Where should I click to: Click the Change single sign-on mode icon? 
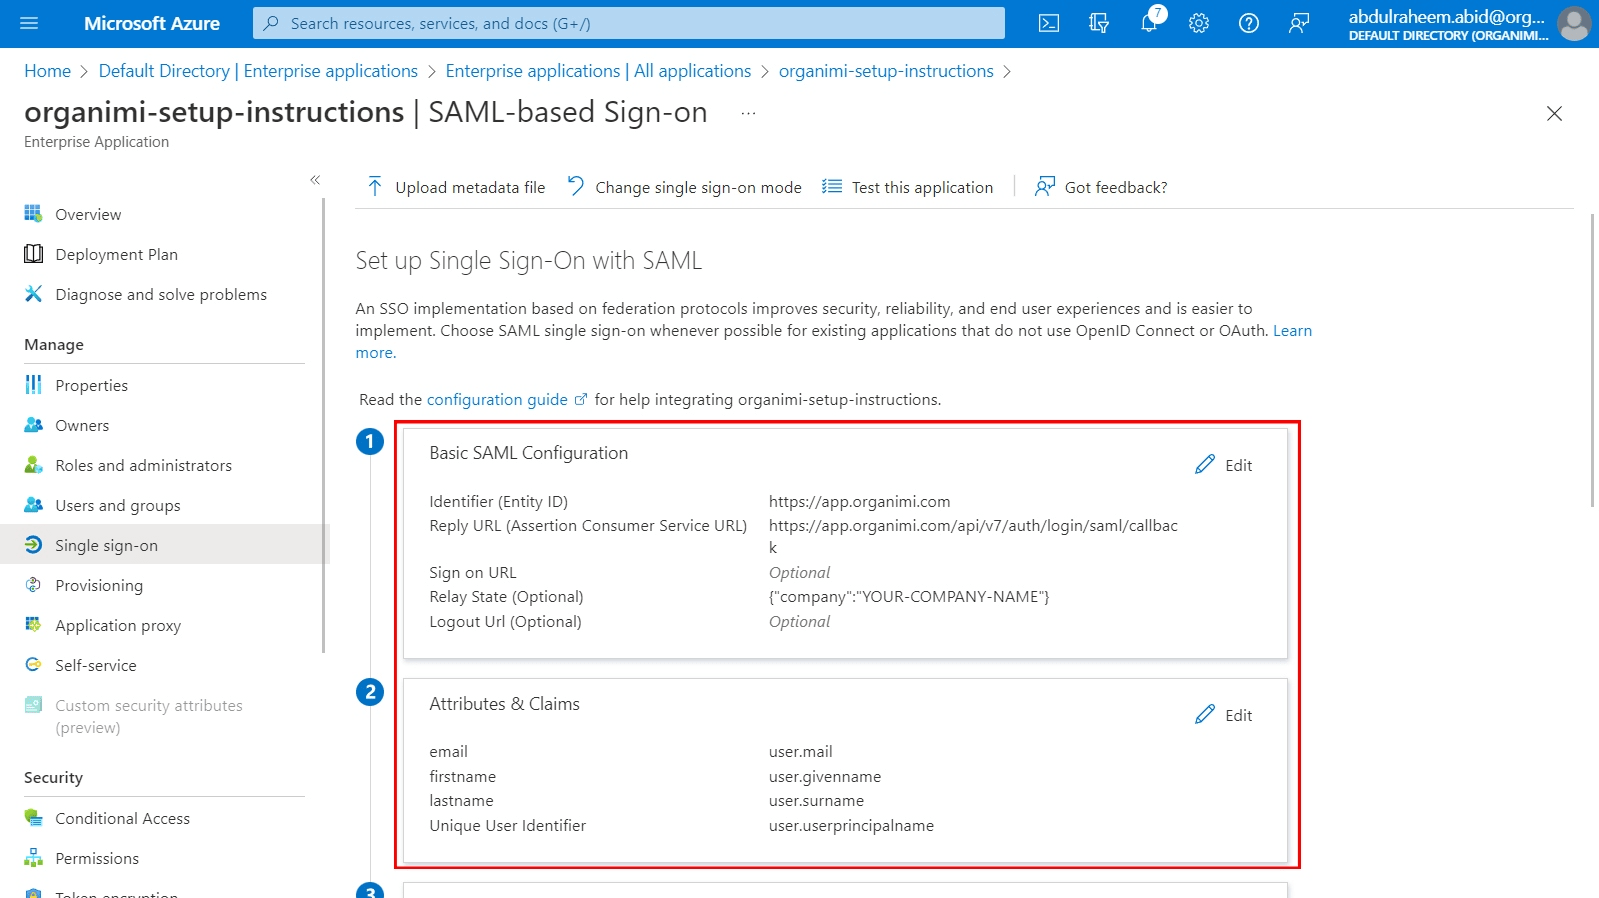575,186
